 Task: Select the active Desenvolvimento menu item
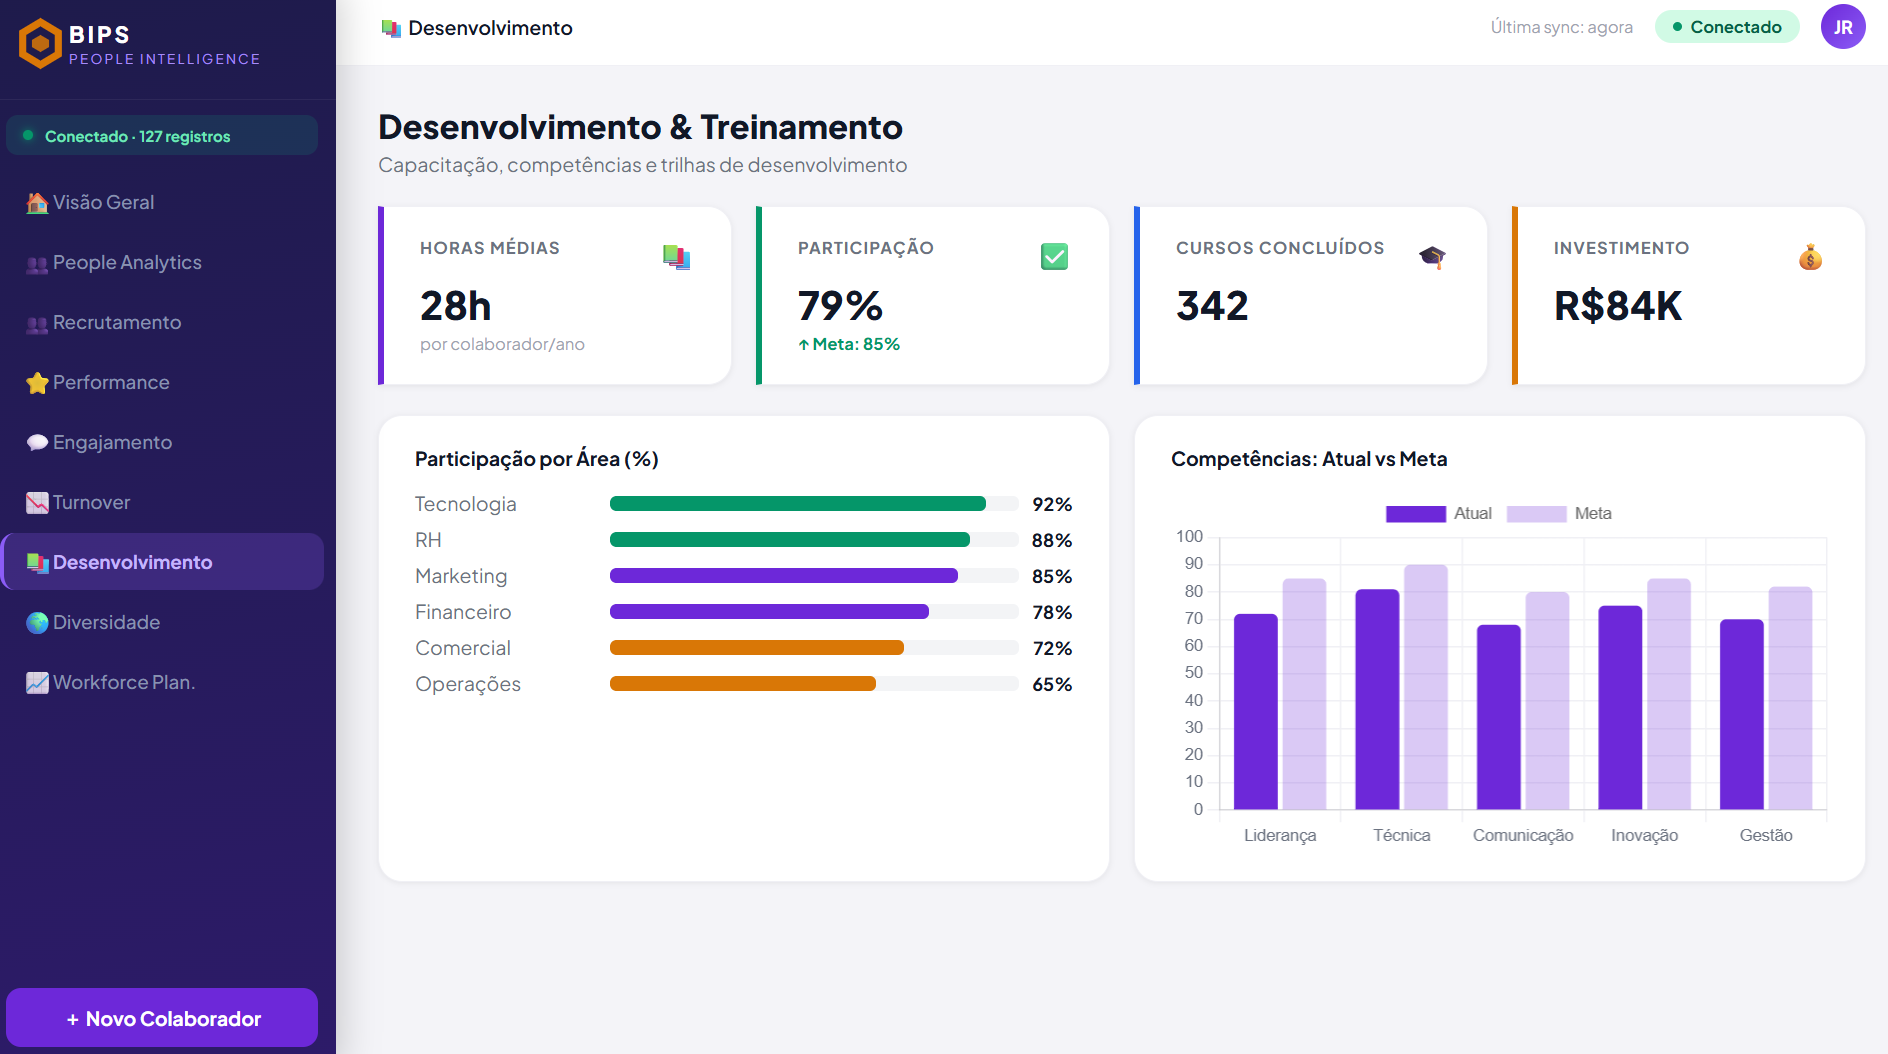point(162,562)
